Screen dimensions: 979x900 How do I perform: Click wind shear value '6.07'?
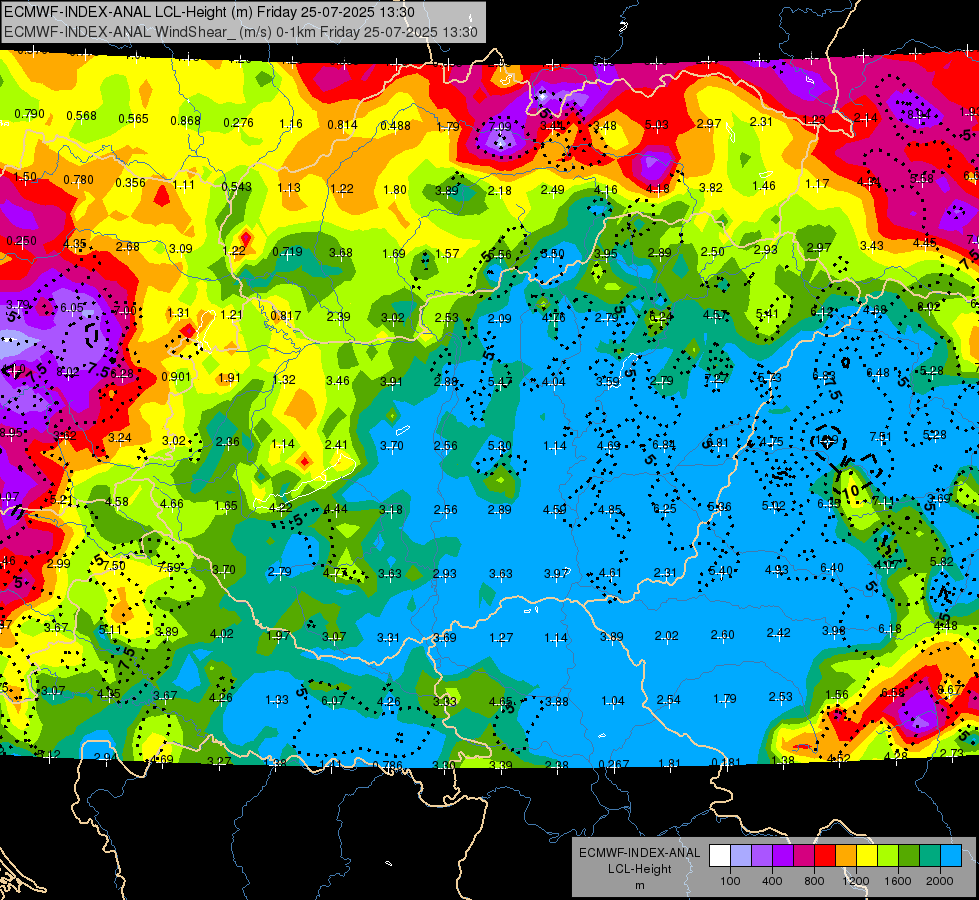(333, 701)
